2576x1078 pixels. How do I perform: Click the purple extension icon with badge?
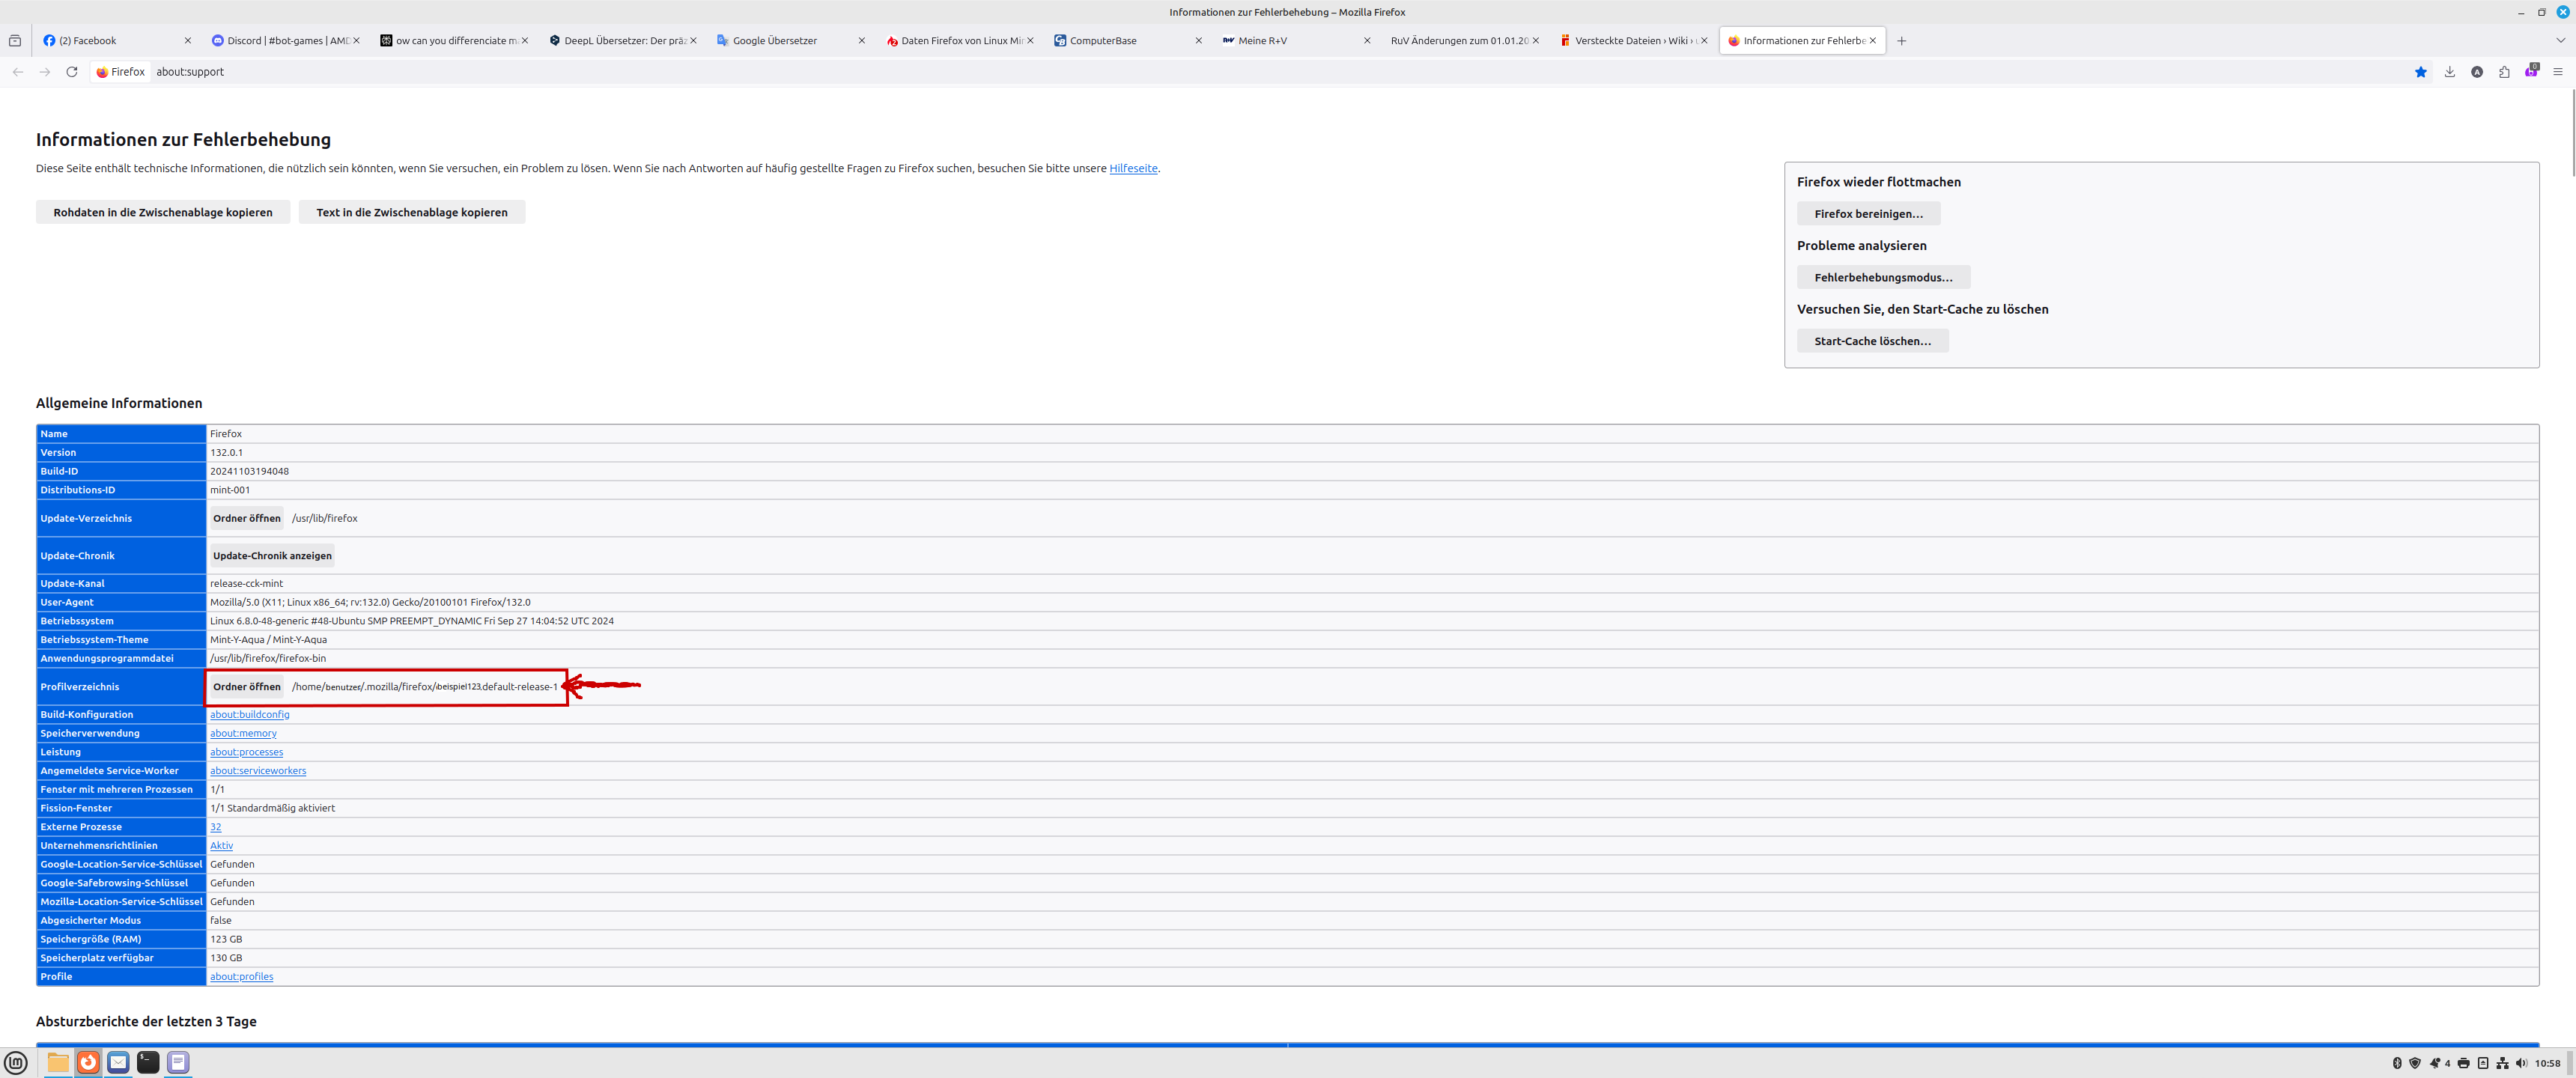[x=2531, y=72]
